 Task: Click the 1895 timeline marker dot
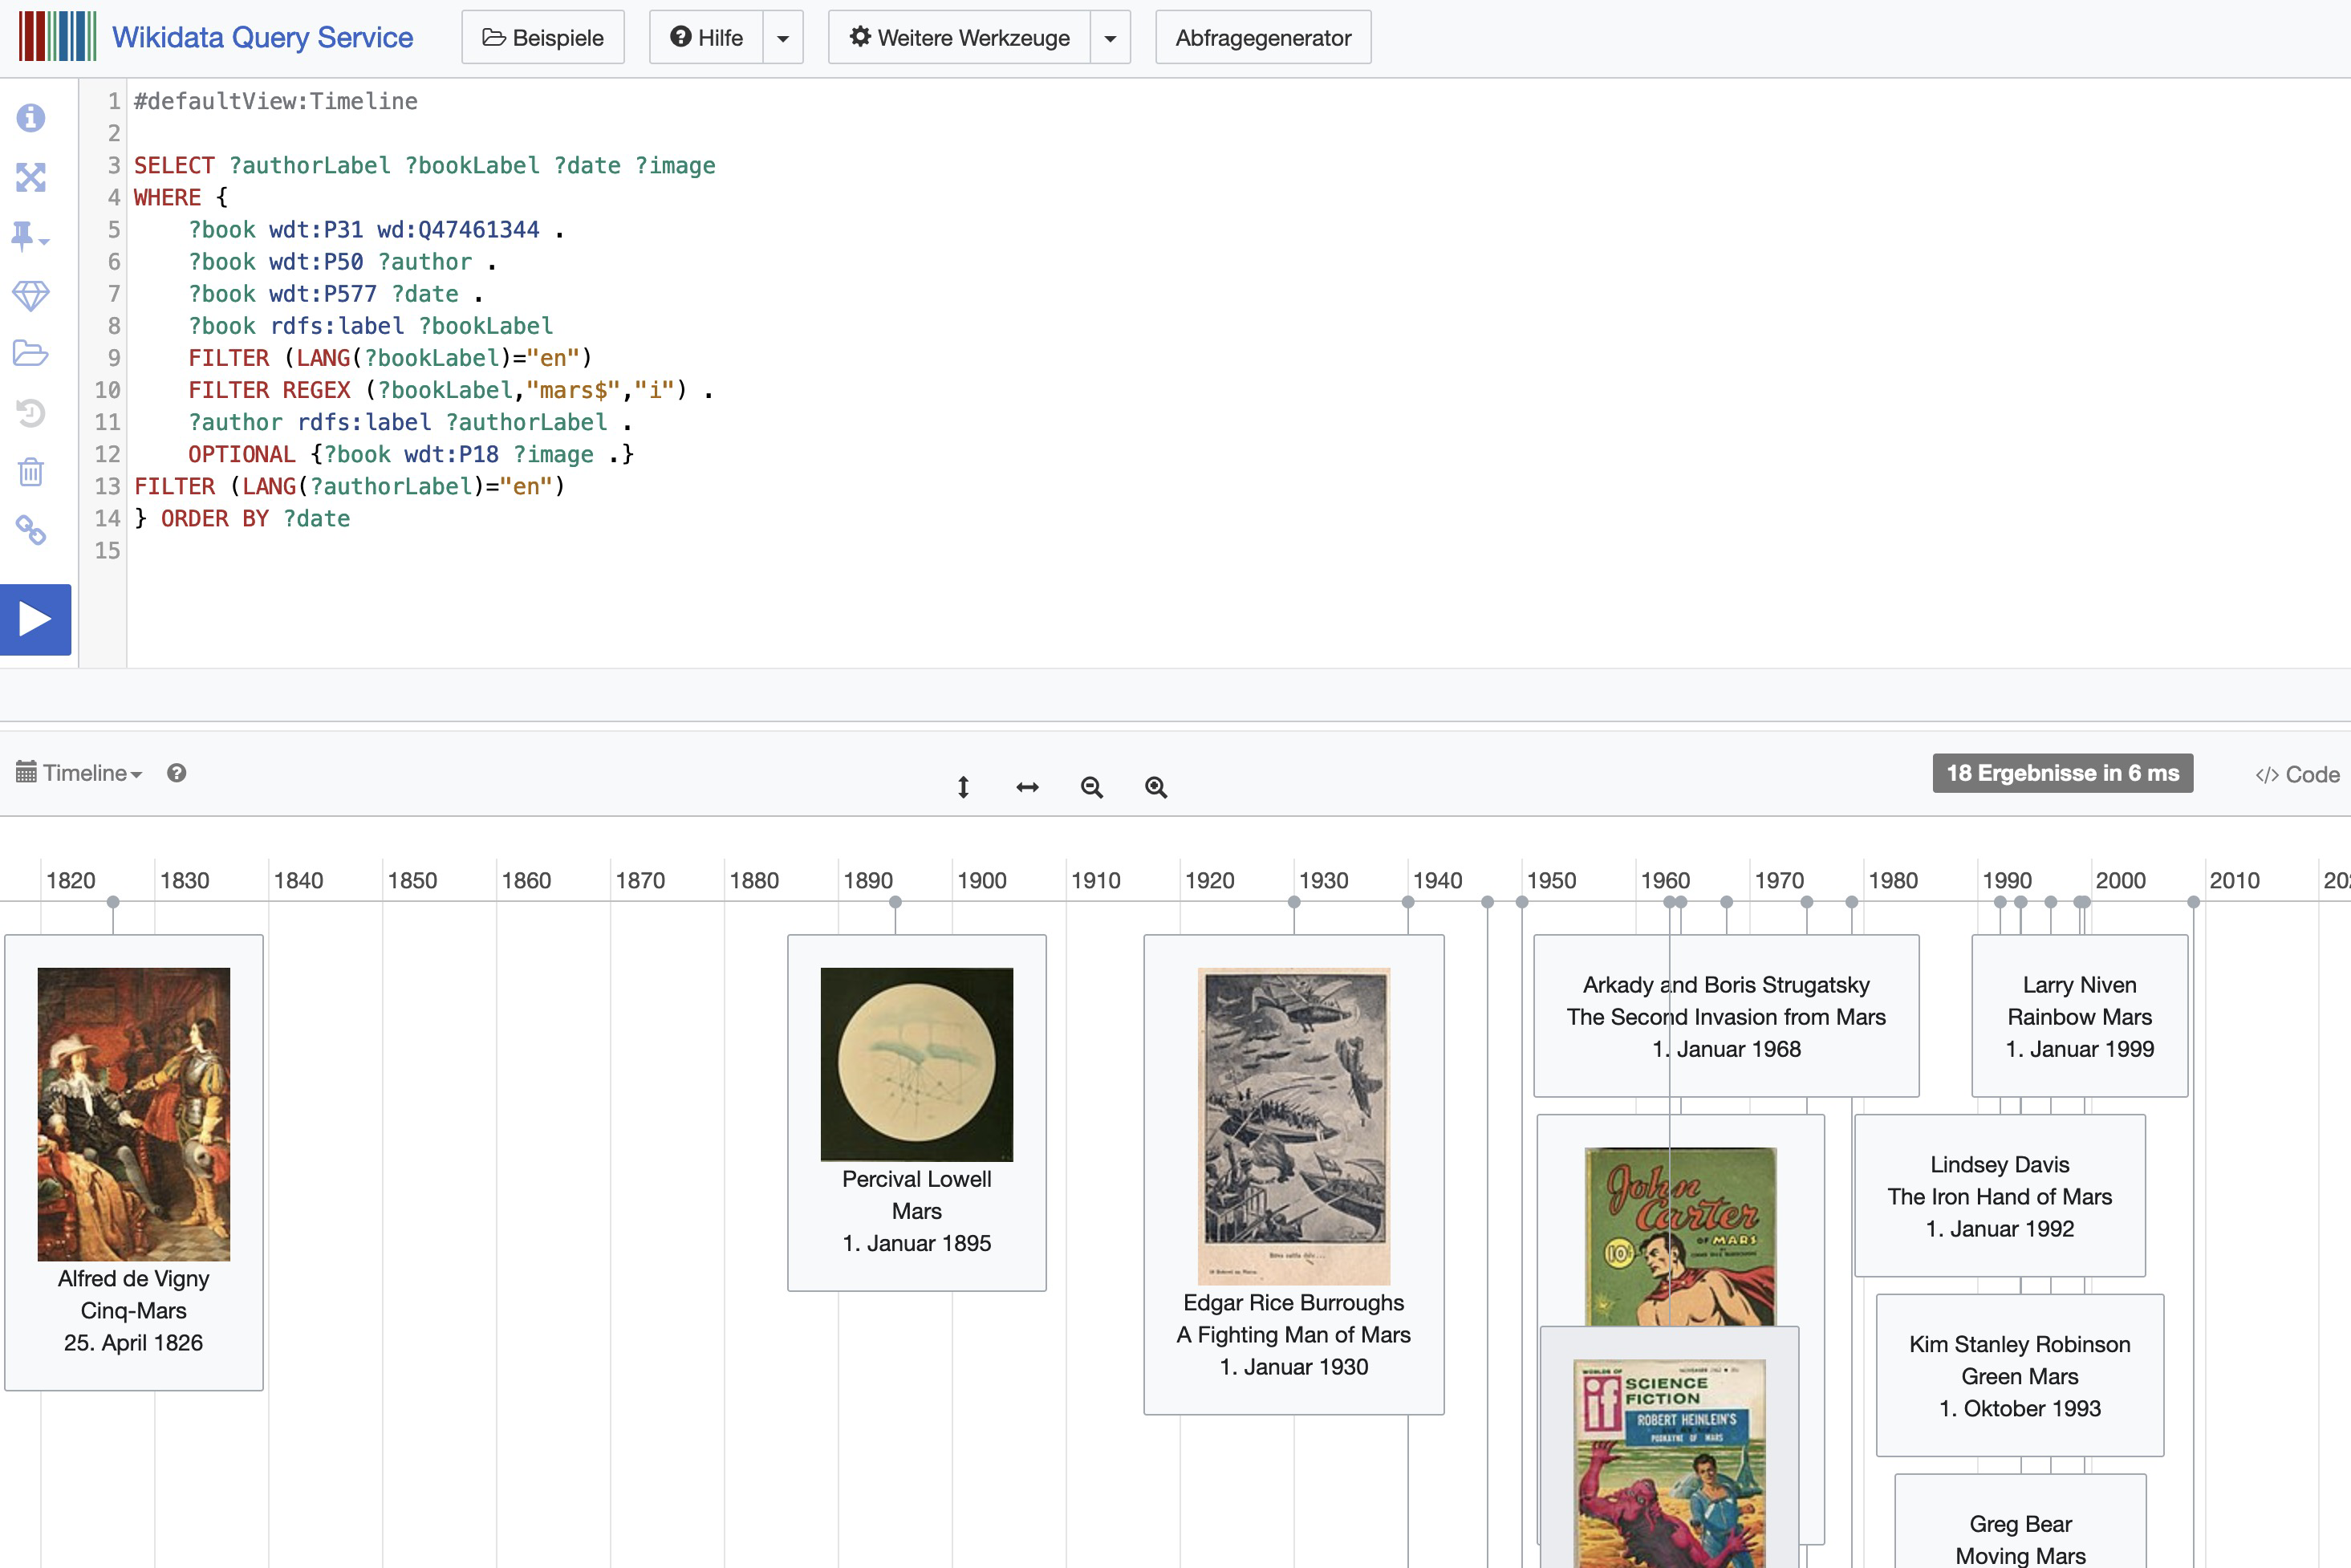(895, 902)
